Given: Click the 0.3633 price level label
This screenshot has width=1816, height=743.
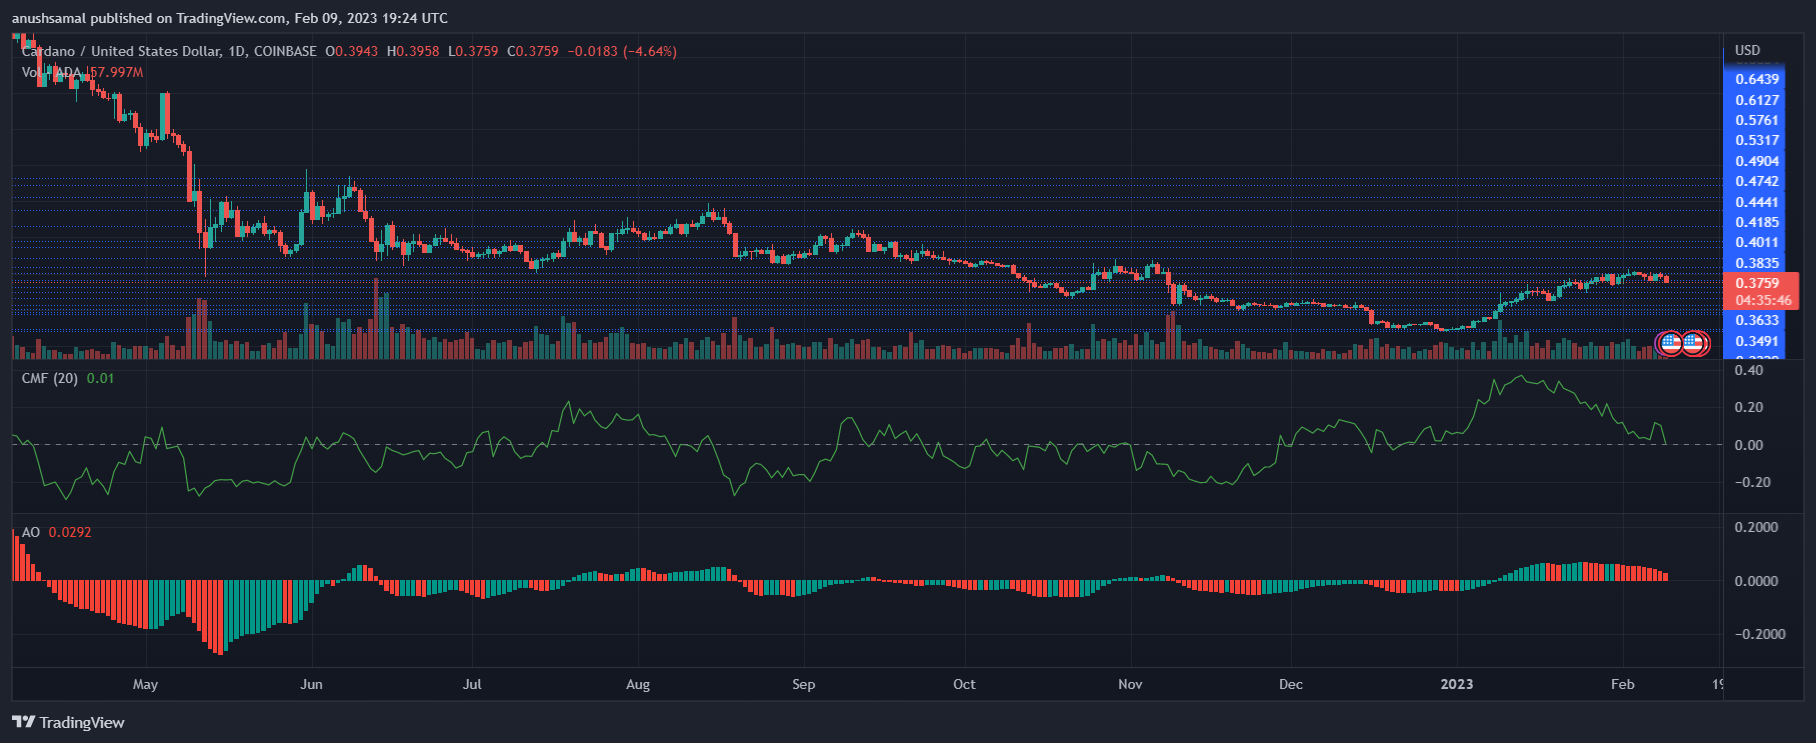Looking at the screenshot, I should [1757, 320].
